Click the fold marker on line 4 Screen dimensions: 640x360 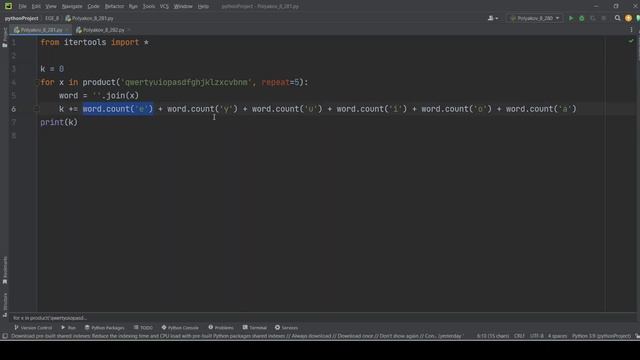click(36, 82)
